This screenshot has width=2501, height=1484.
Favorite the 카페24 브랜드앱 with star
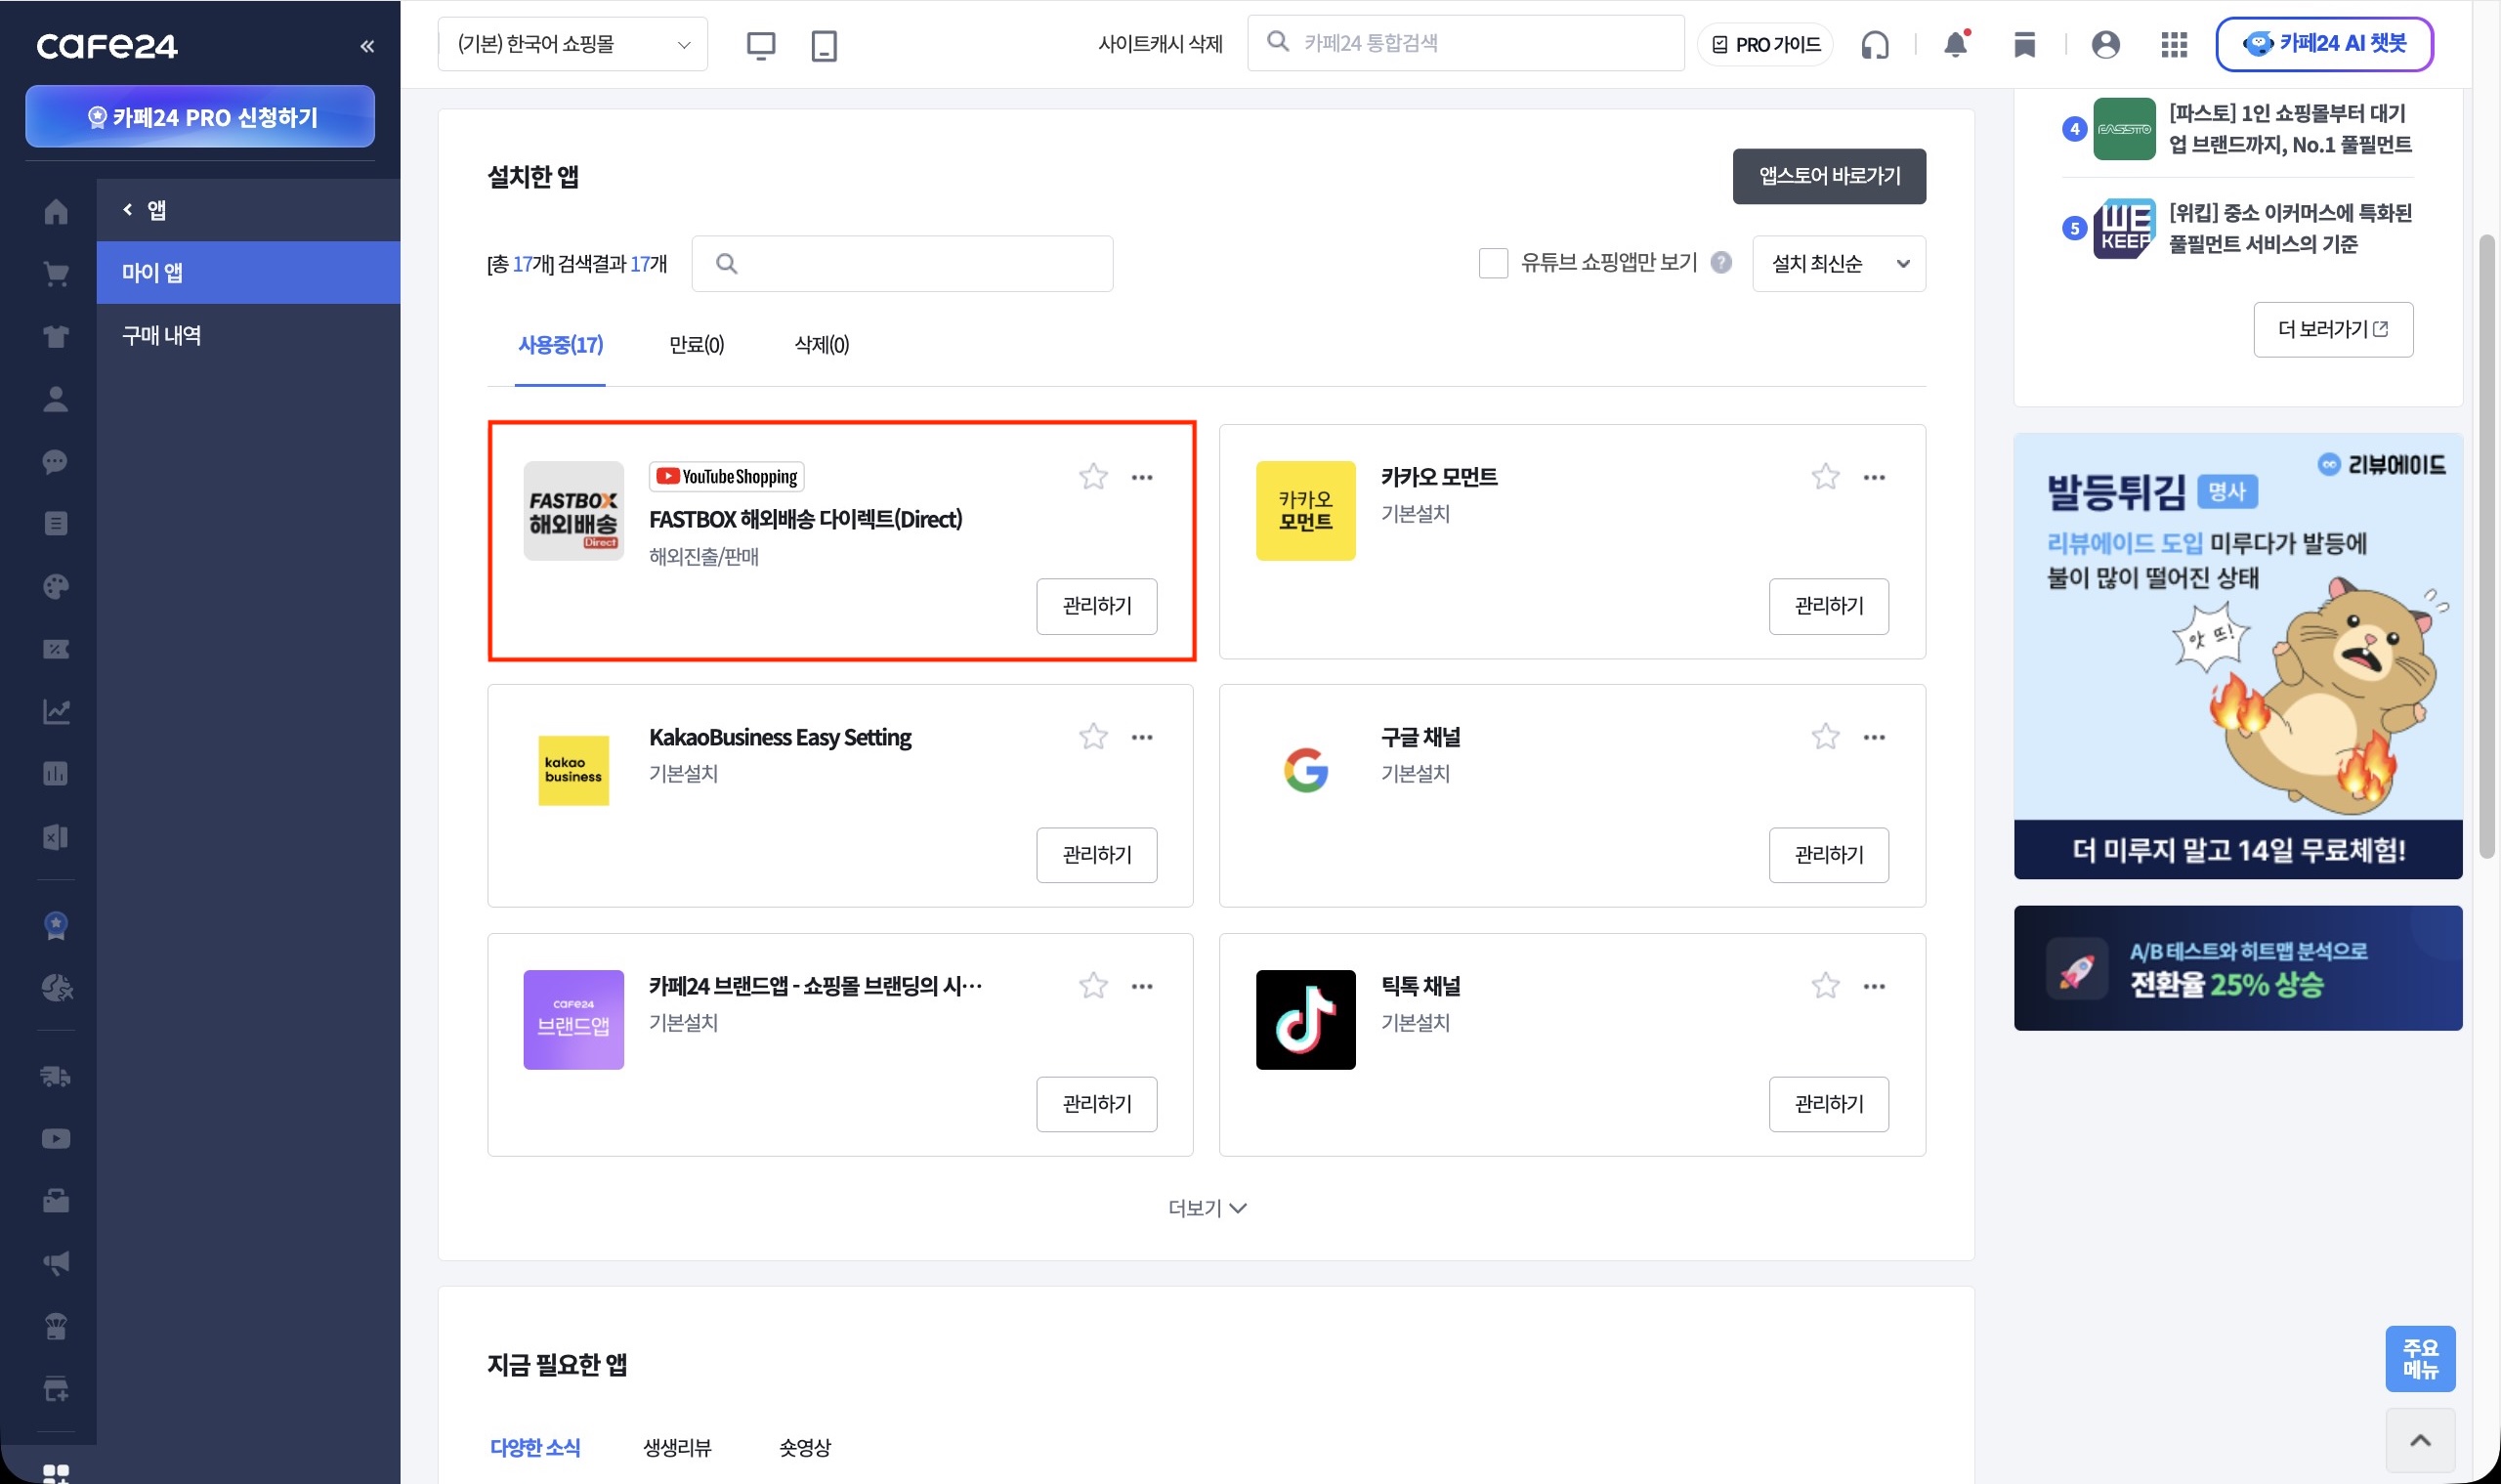pyautogui.click(x=1093, y=985)
